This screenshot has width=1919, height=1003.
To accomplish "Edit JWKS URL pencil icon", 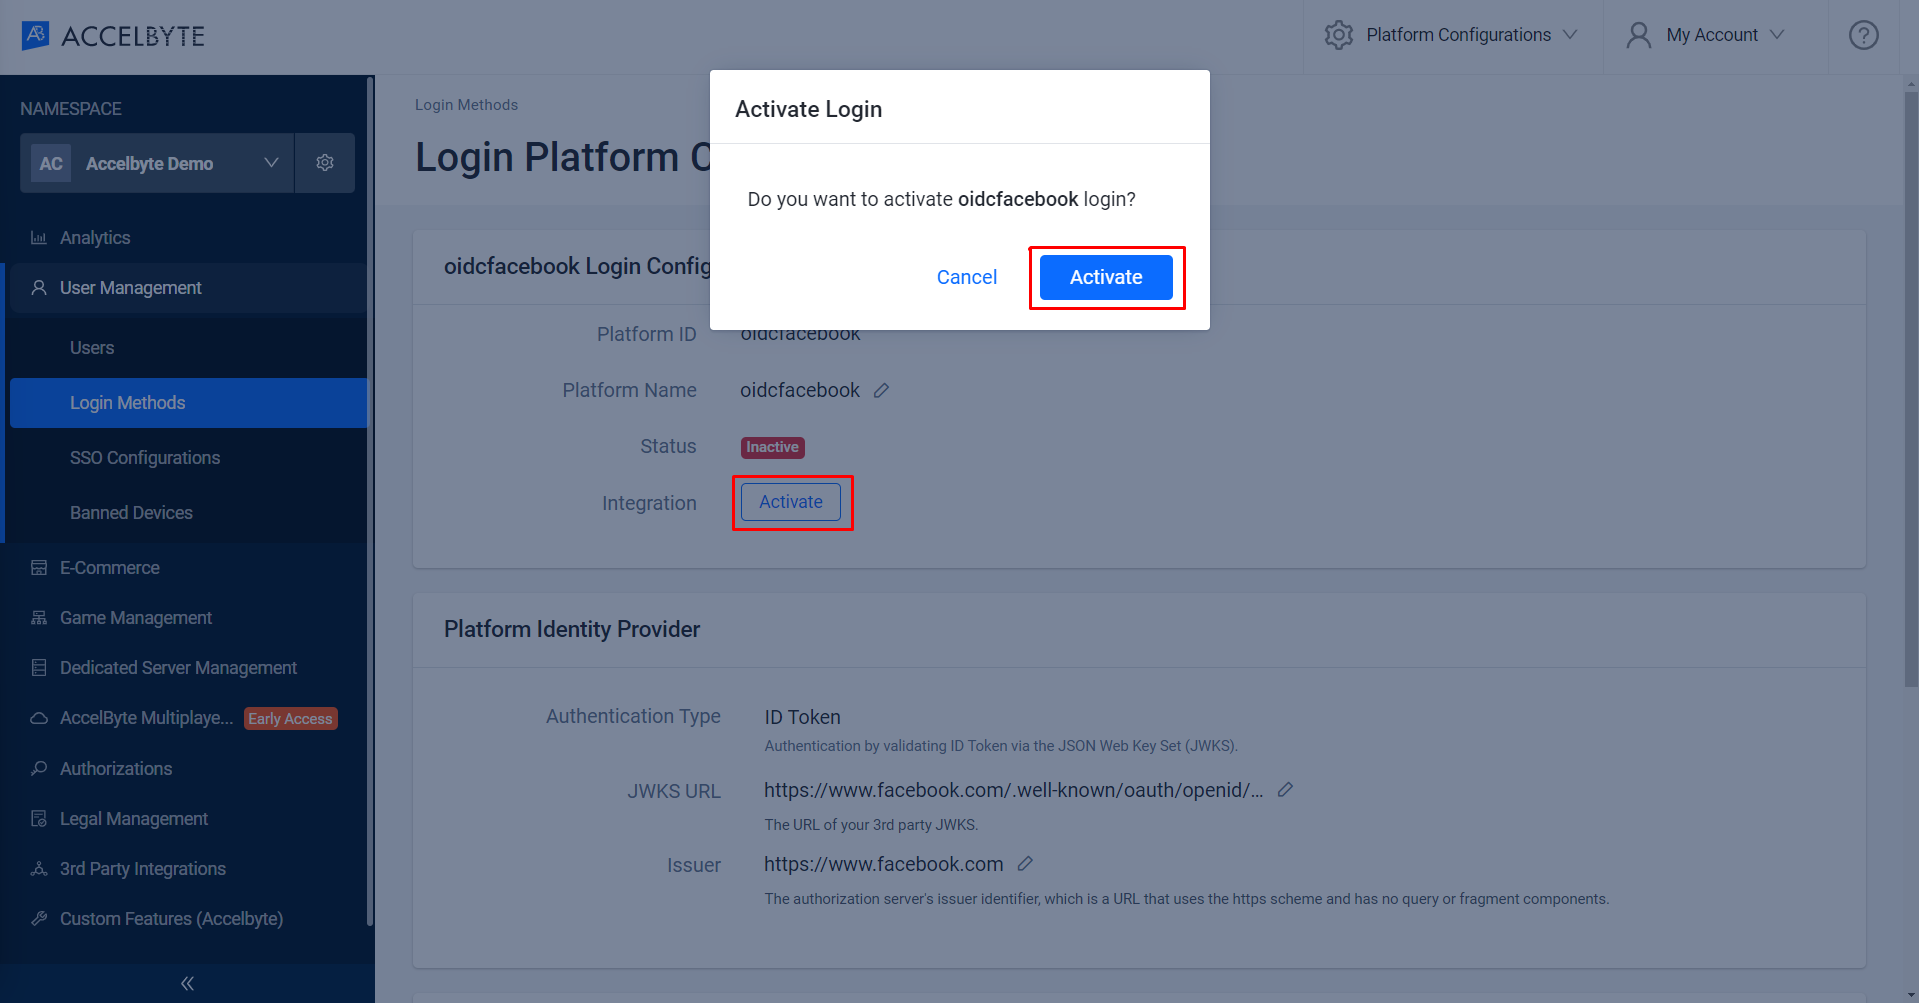I will click(1286, 789).
